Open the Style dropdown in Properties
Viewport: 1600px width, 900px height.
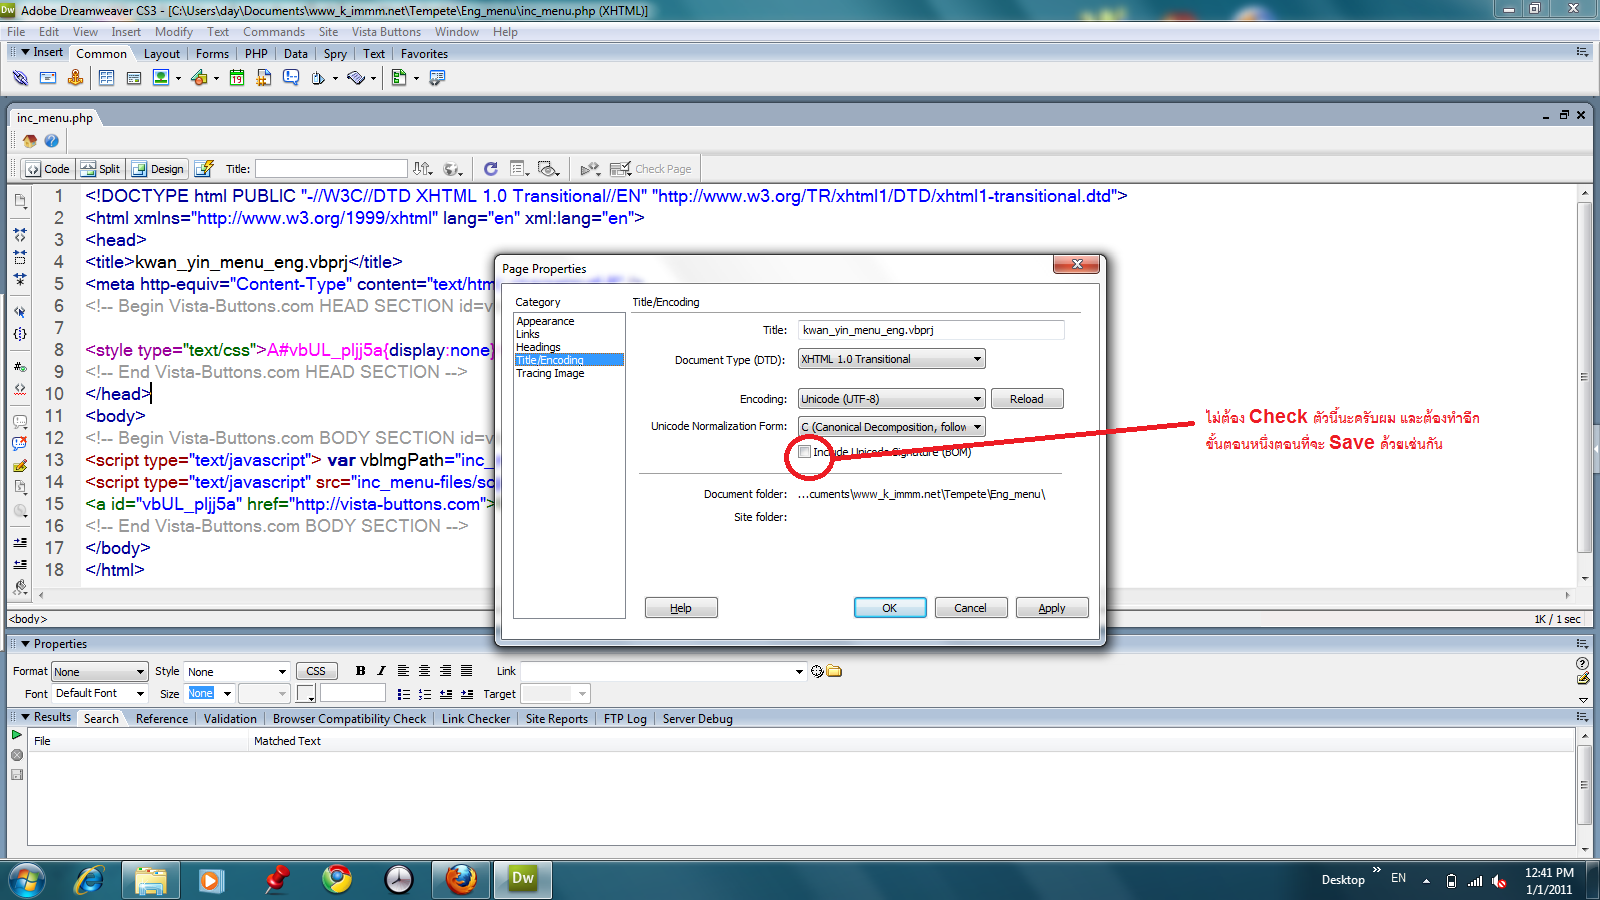tap(237, 672)
